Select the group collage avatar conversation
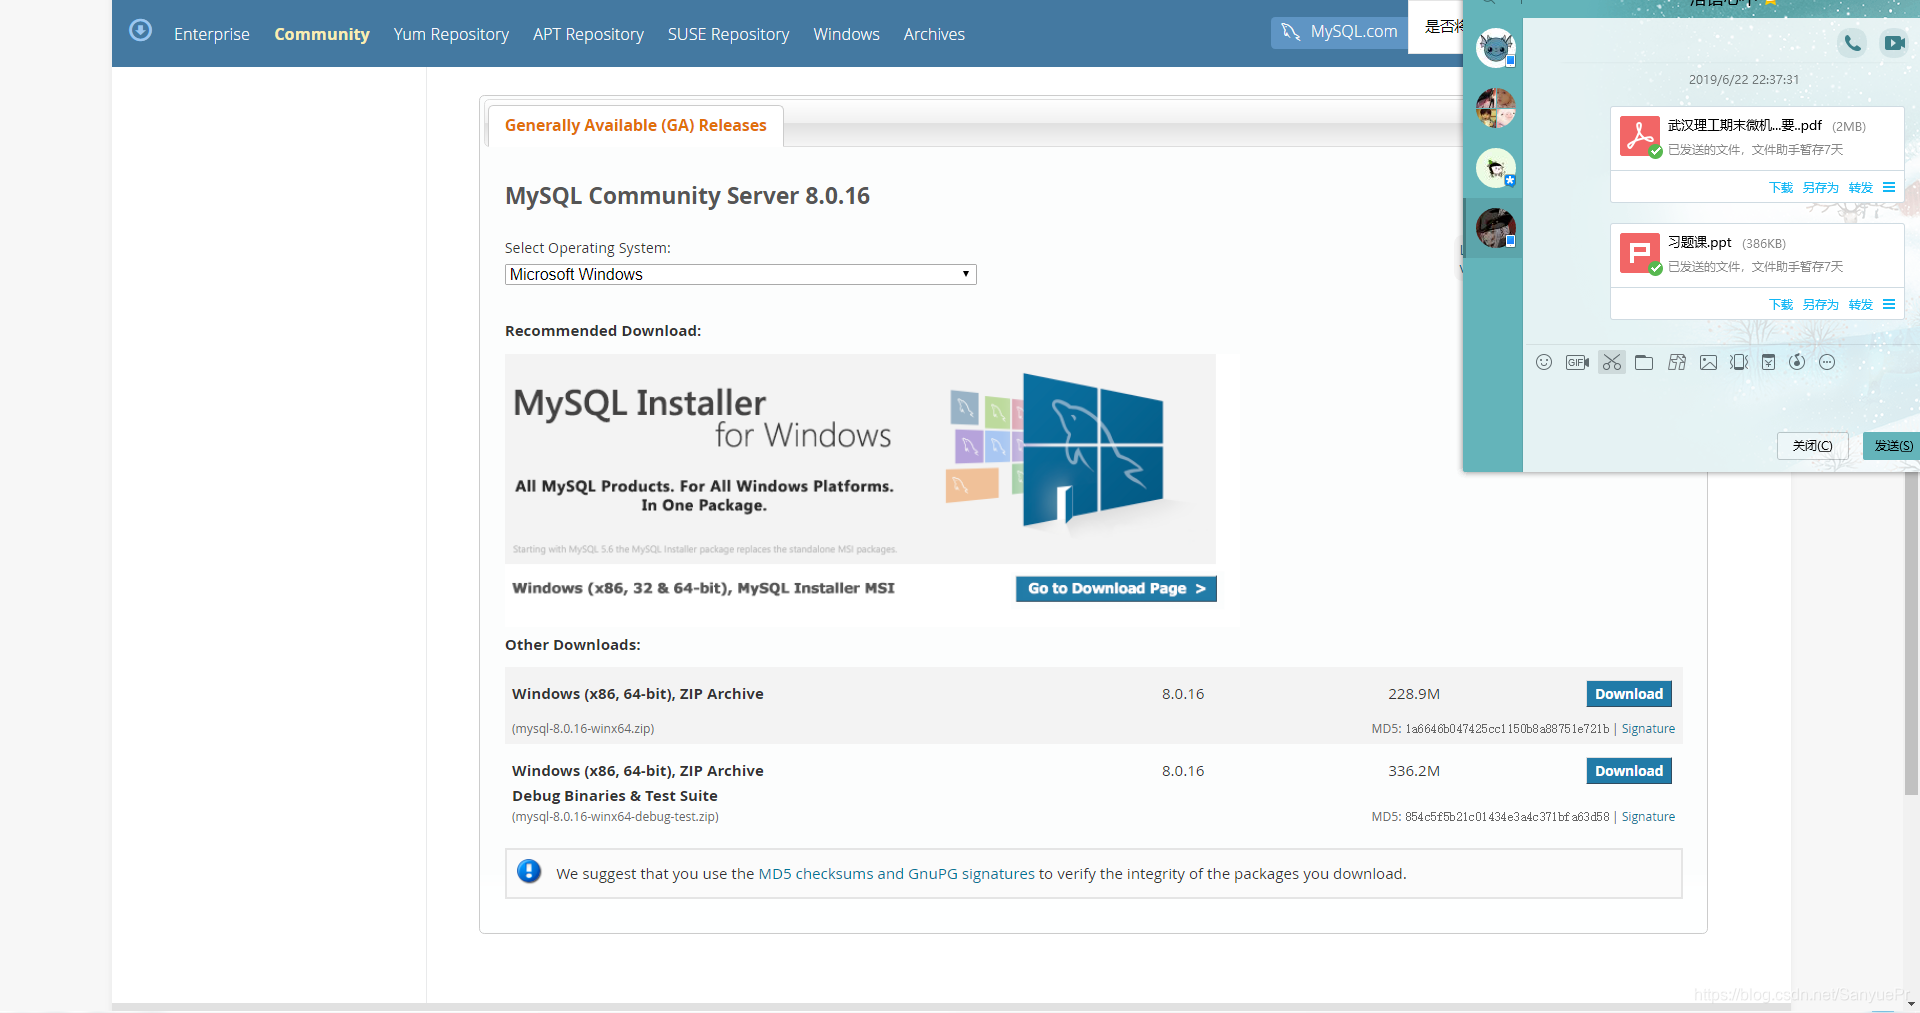The height and width of the screenshot is (1013, 1920). (1496, 108)
